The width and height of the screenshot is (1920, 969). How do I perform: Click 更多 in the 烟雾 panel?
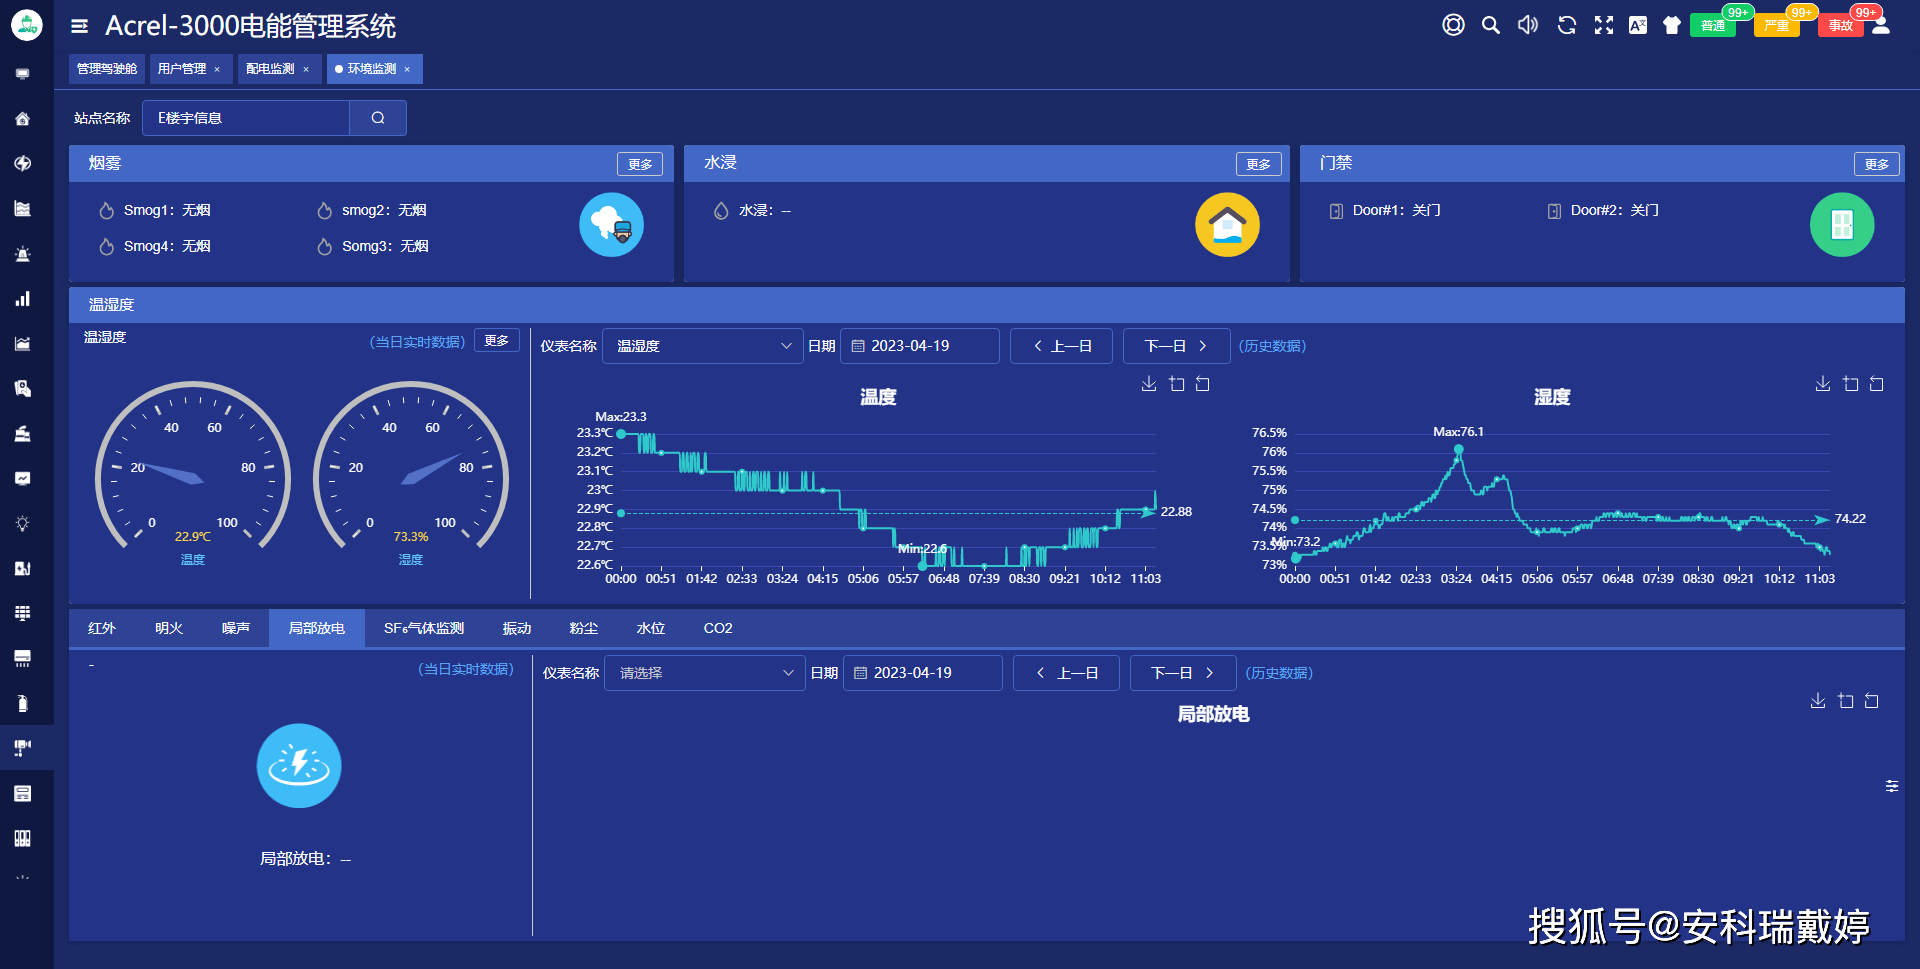point(640,164)
